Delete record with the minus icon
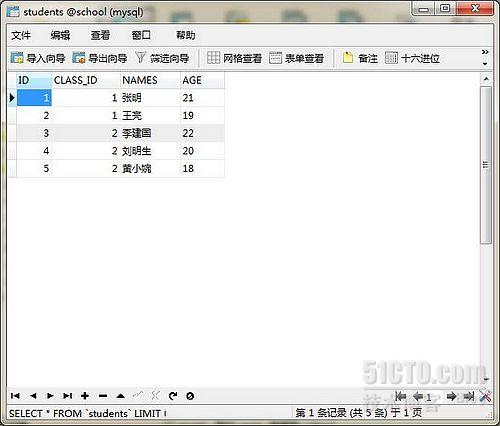Screen dimensions: 500x426 [x=103, y=396]
